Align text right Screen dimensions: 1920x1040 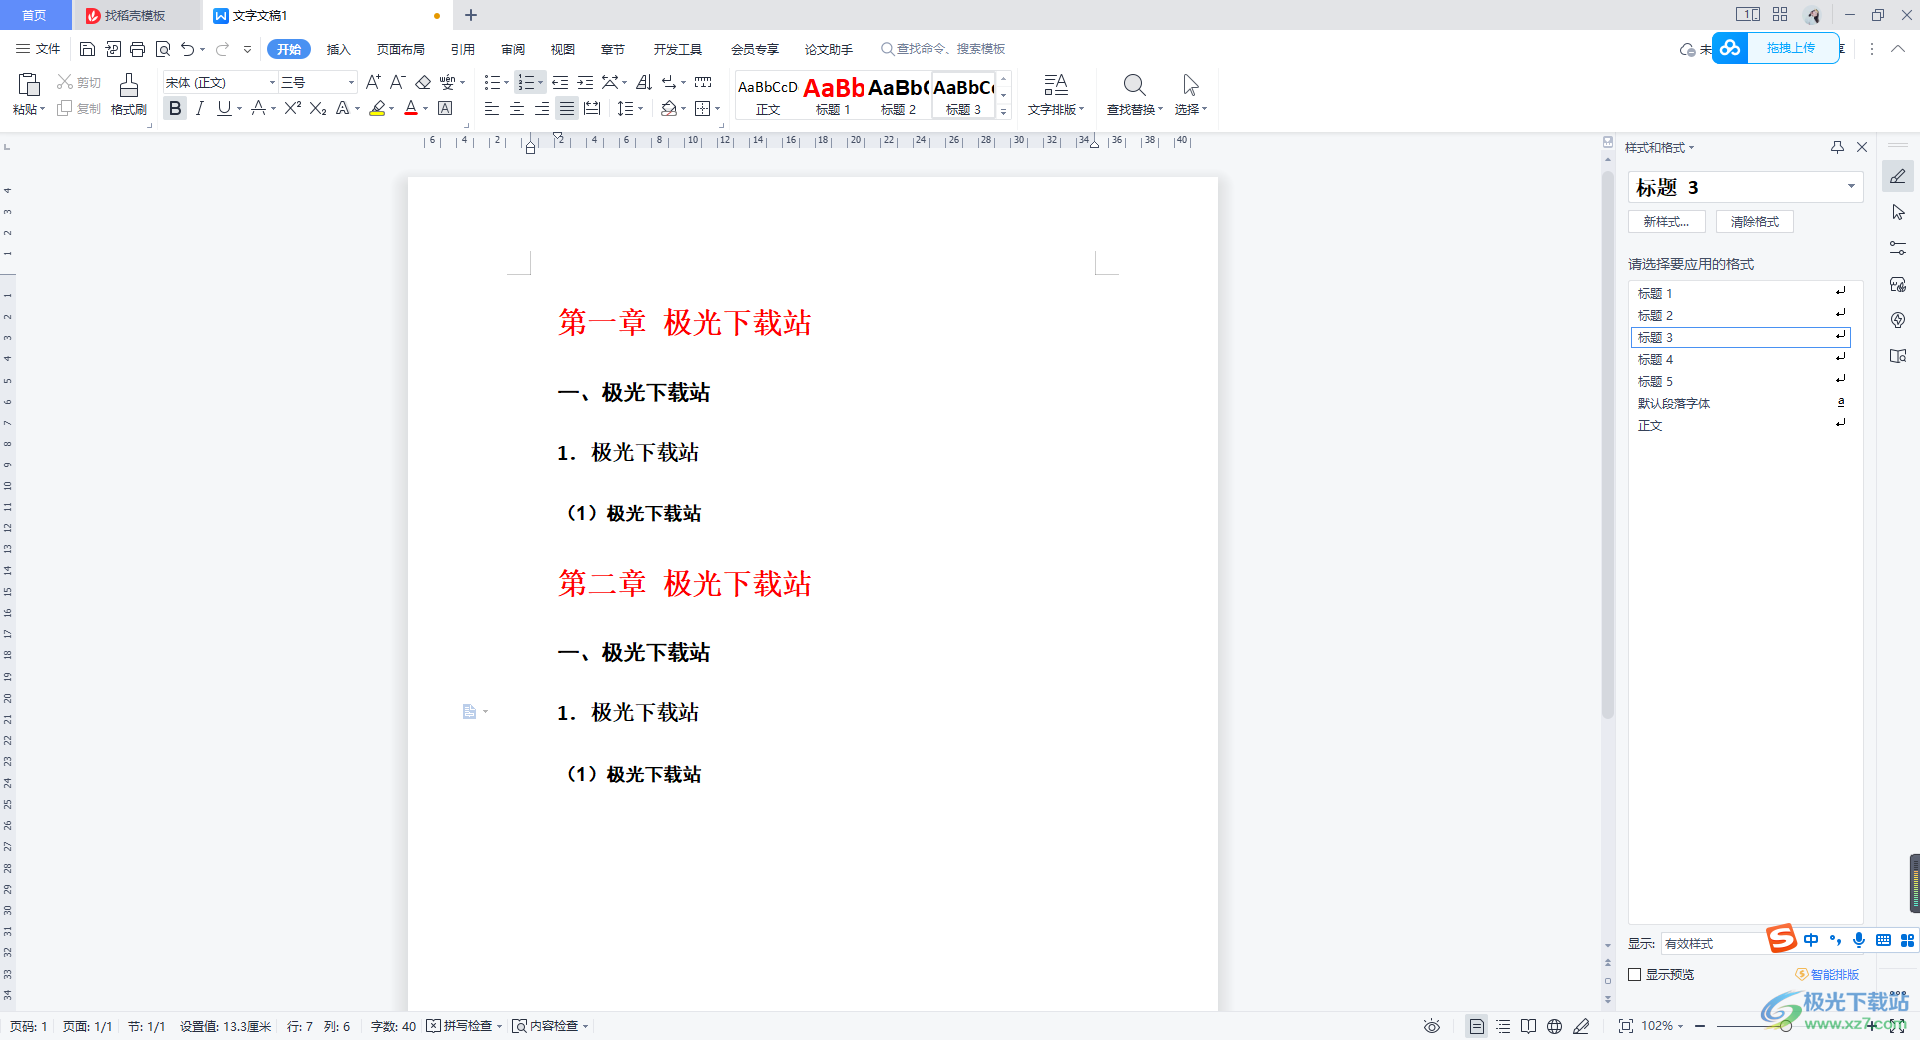point(542,108)
